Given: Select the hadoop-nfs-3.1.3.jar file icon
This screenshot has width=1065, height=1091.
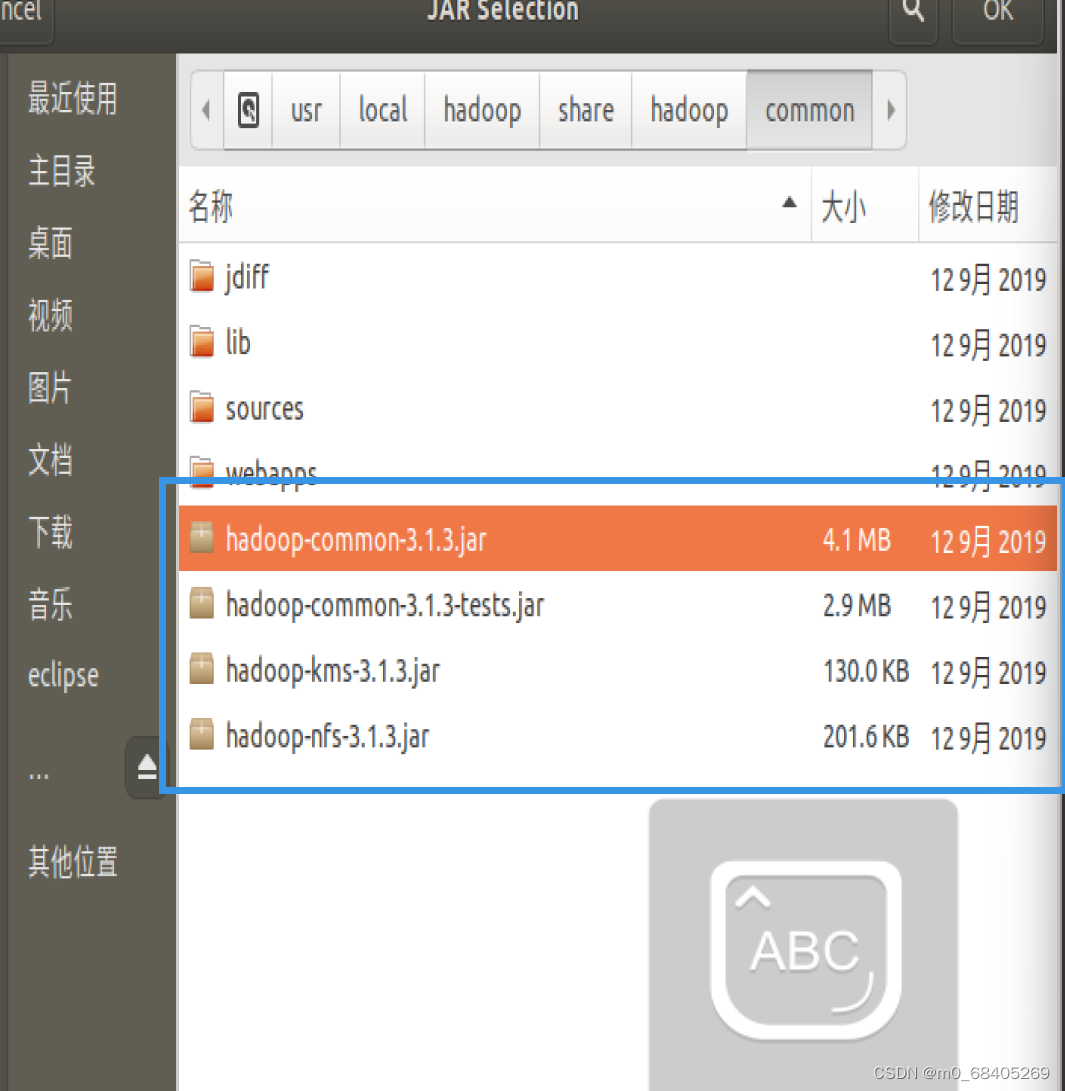Looking at the screenshot, I should tap(201, 736).
